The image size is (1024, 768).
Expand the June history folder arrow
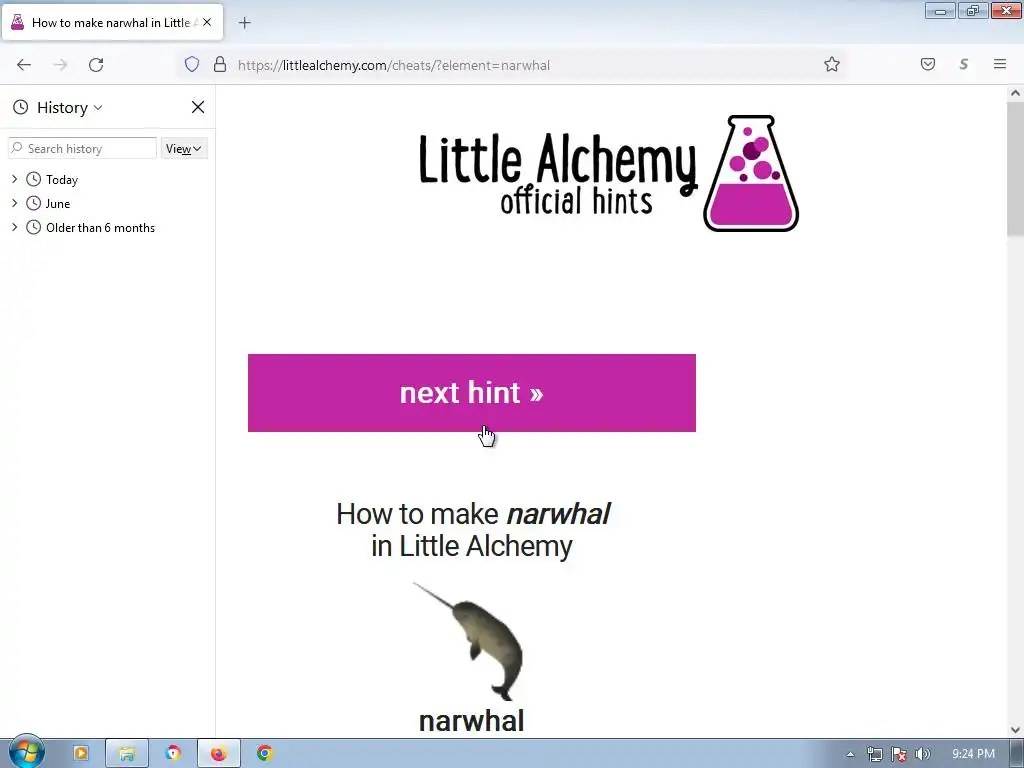coord(14,203)
